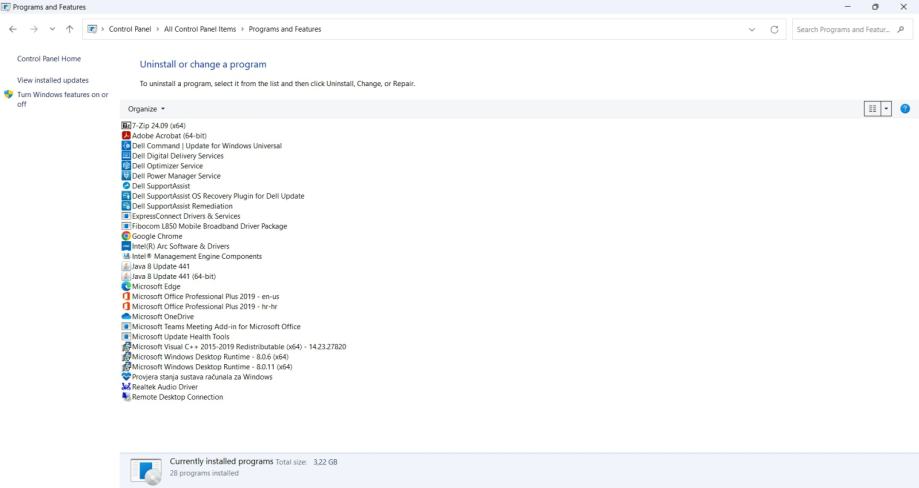Click the address bar location icon

92,29
